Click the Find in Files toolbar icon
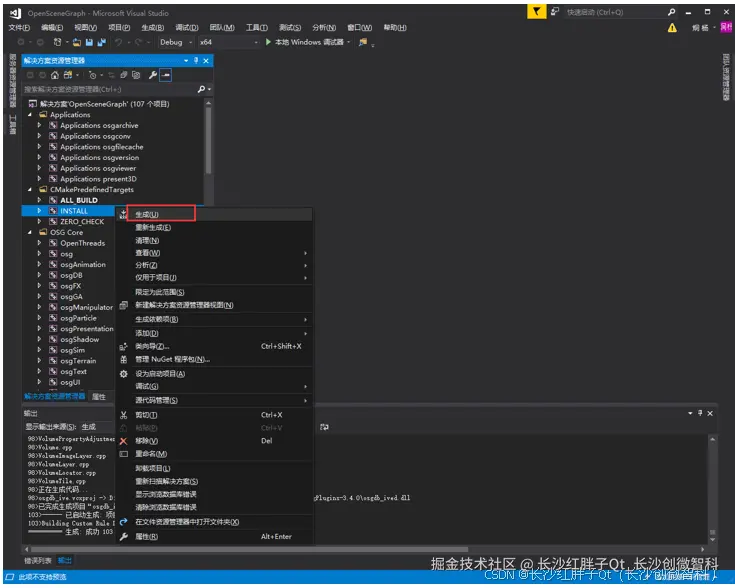The width and height of the screenshot is (735, 588). point(363,42)
